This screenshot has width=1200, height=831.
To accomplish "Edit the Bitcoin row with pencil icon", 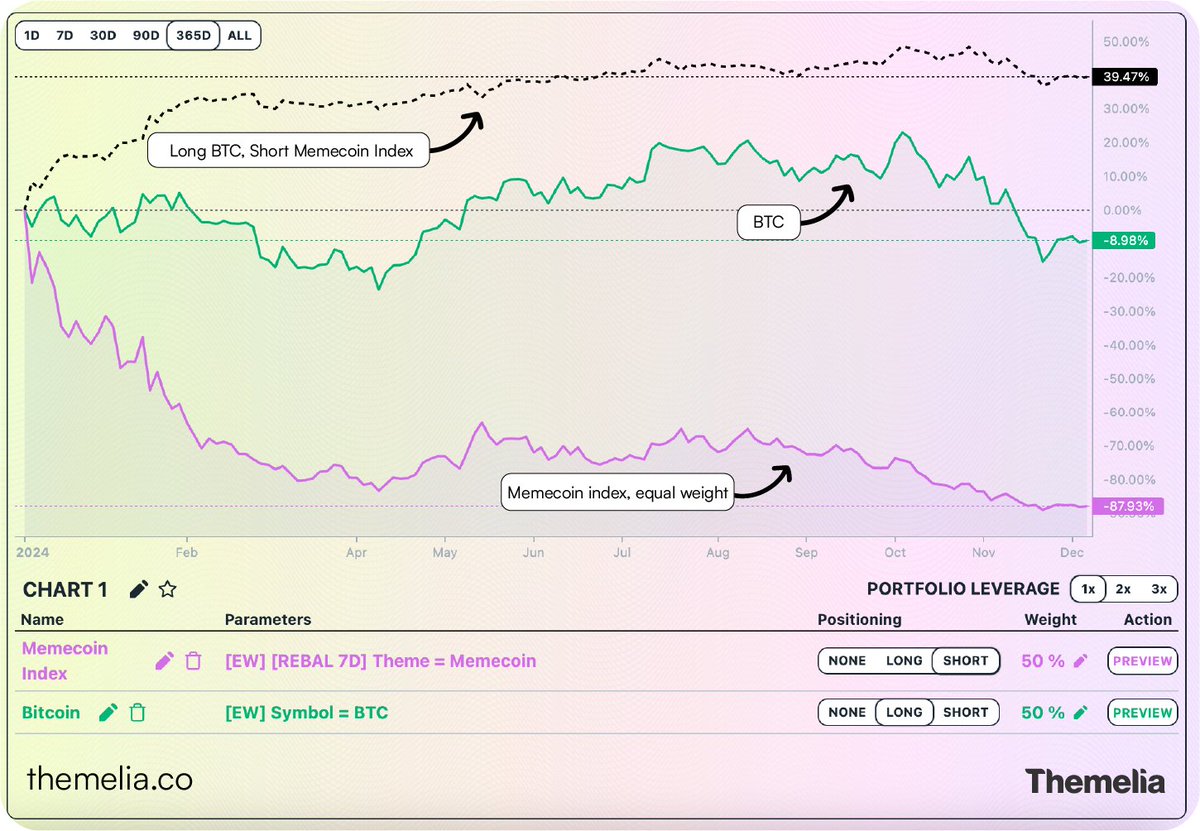I will coord(108,713).
